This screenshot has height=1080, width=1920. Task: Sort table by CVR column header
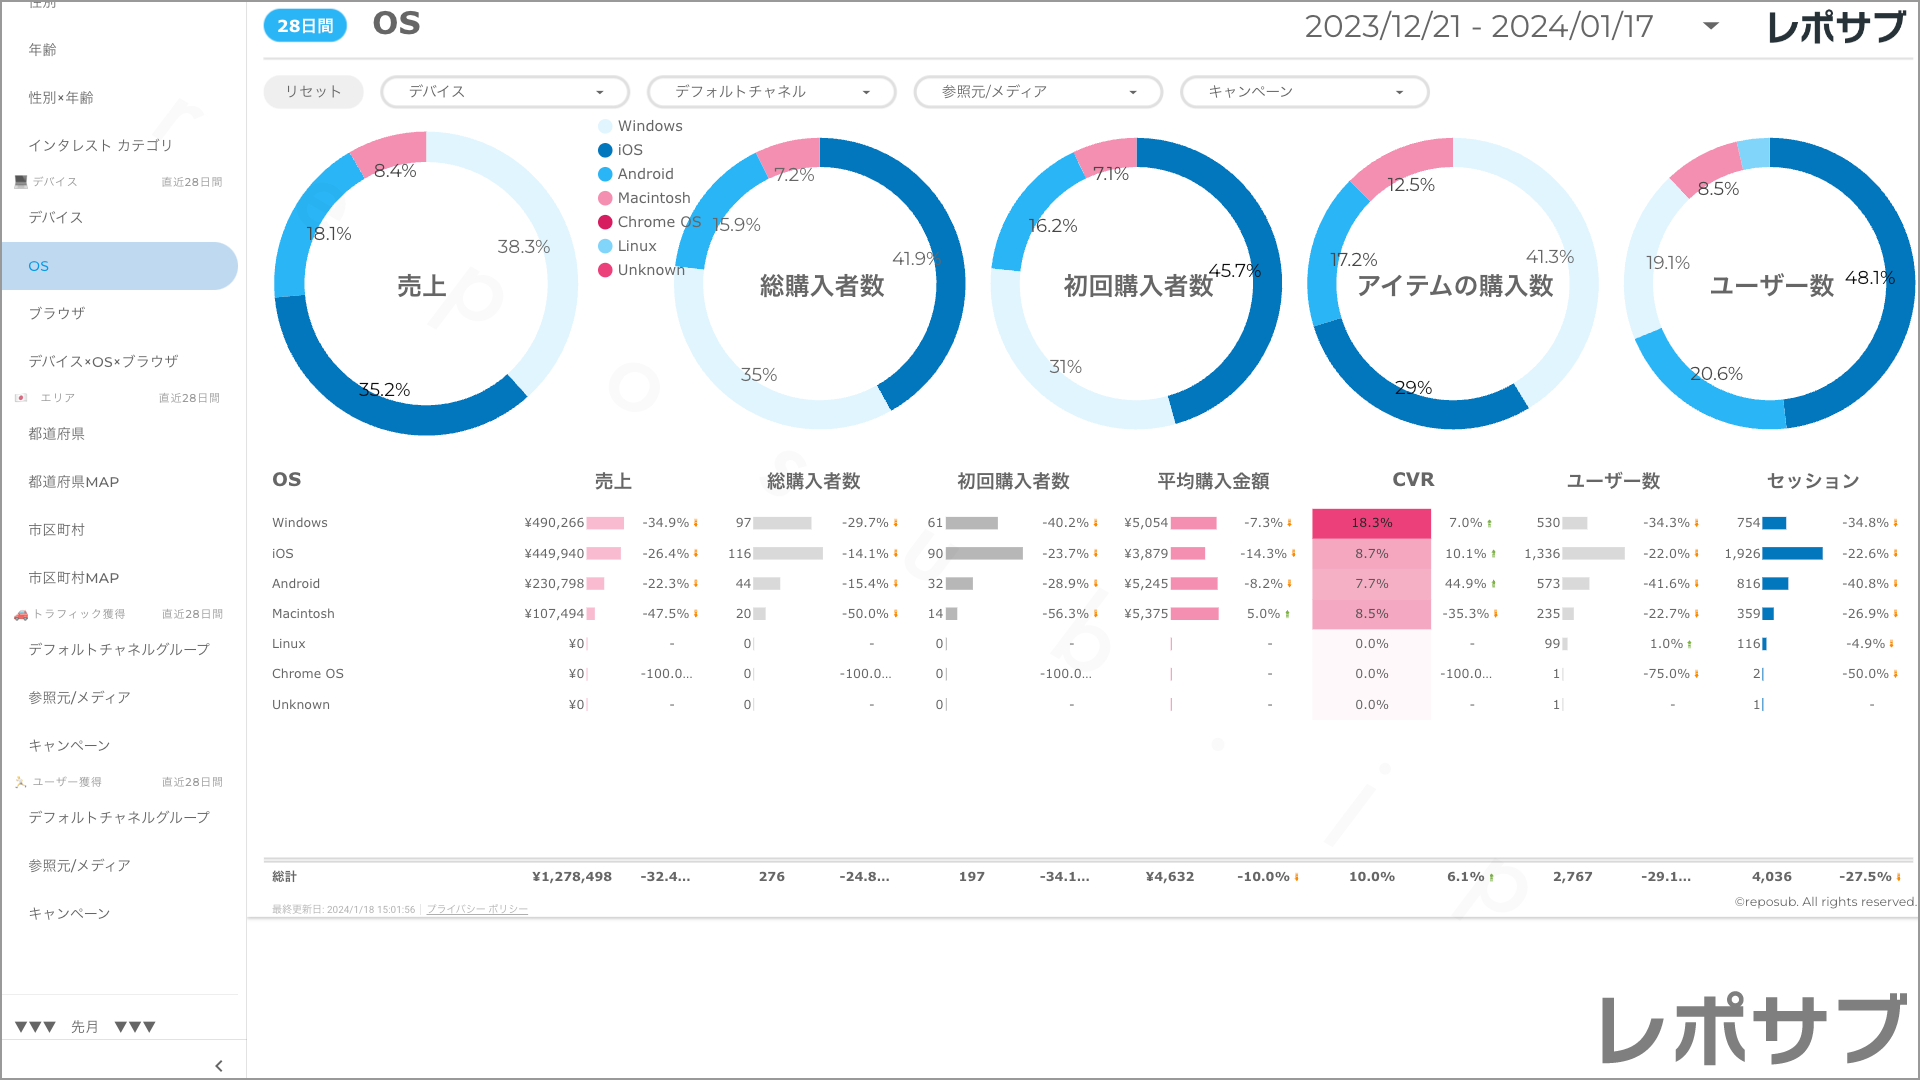1412,480
